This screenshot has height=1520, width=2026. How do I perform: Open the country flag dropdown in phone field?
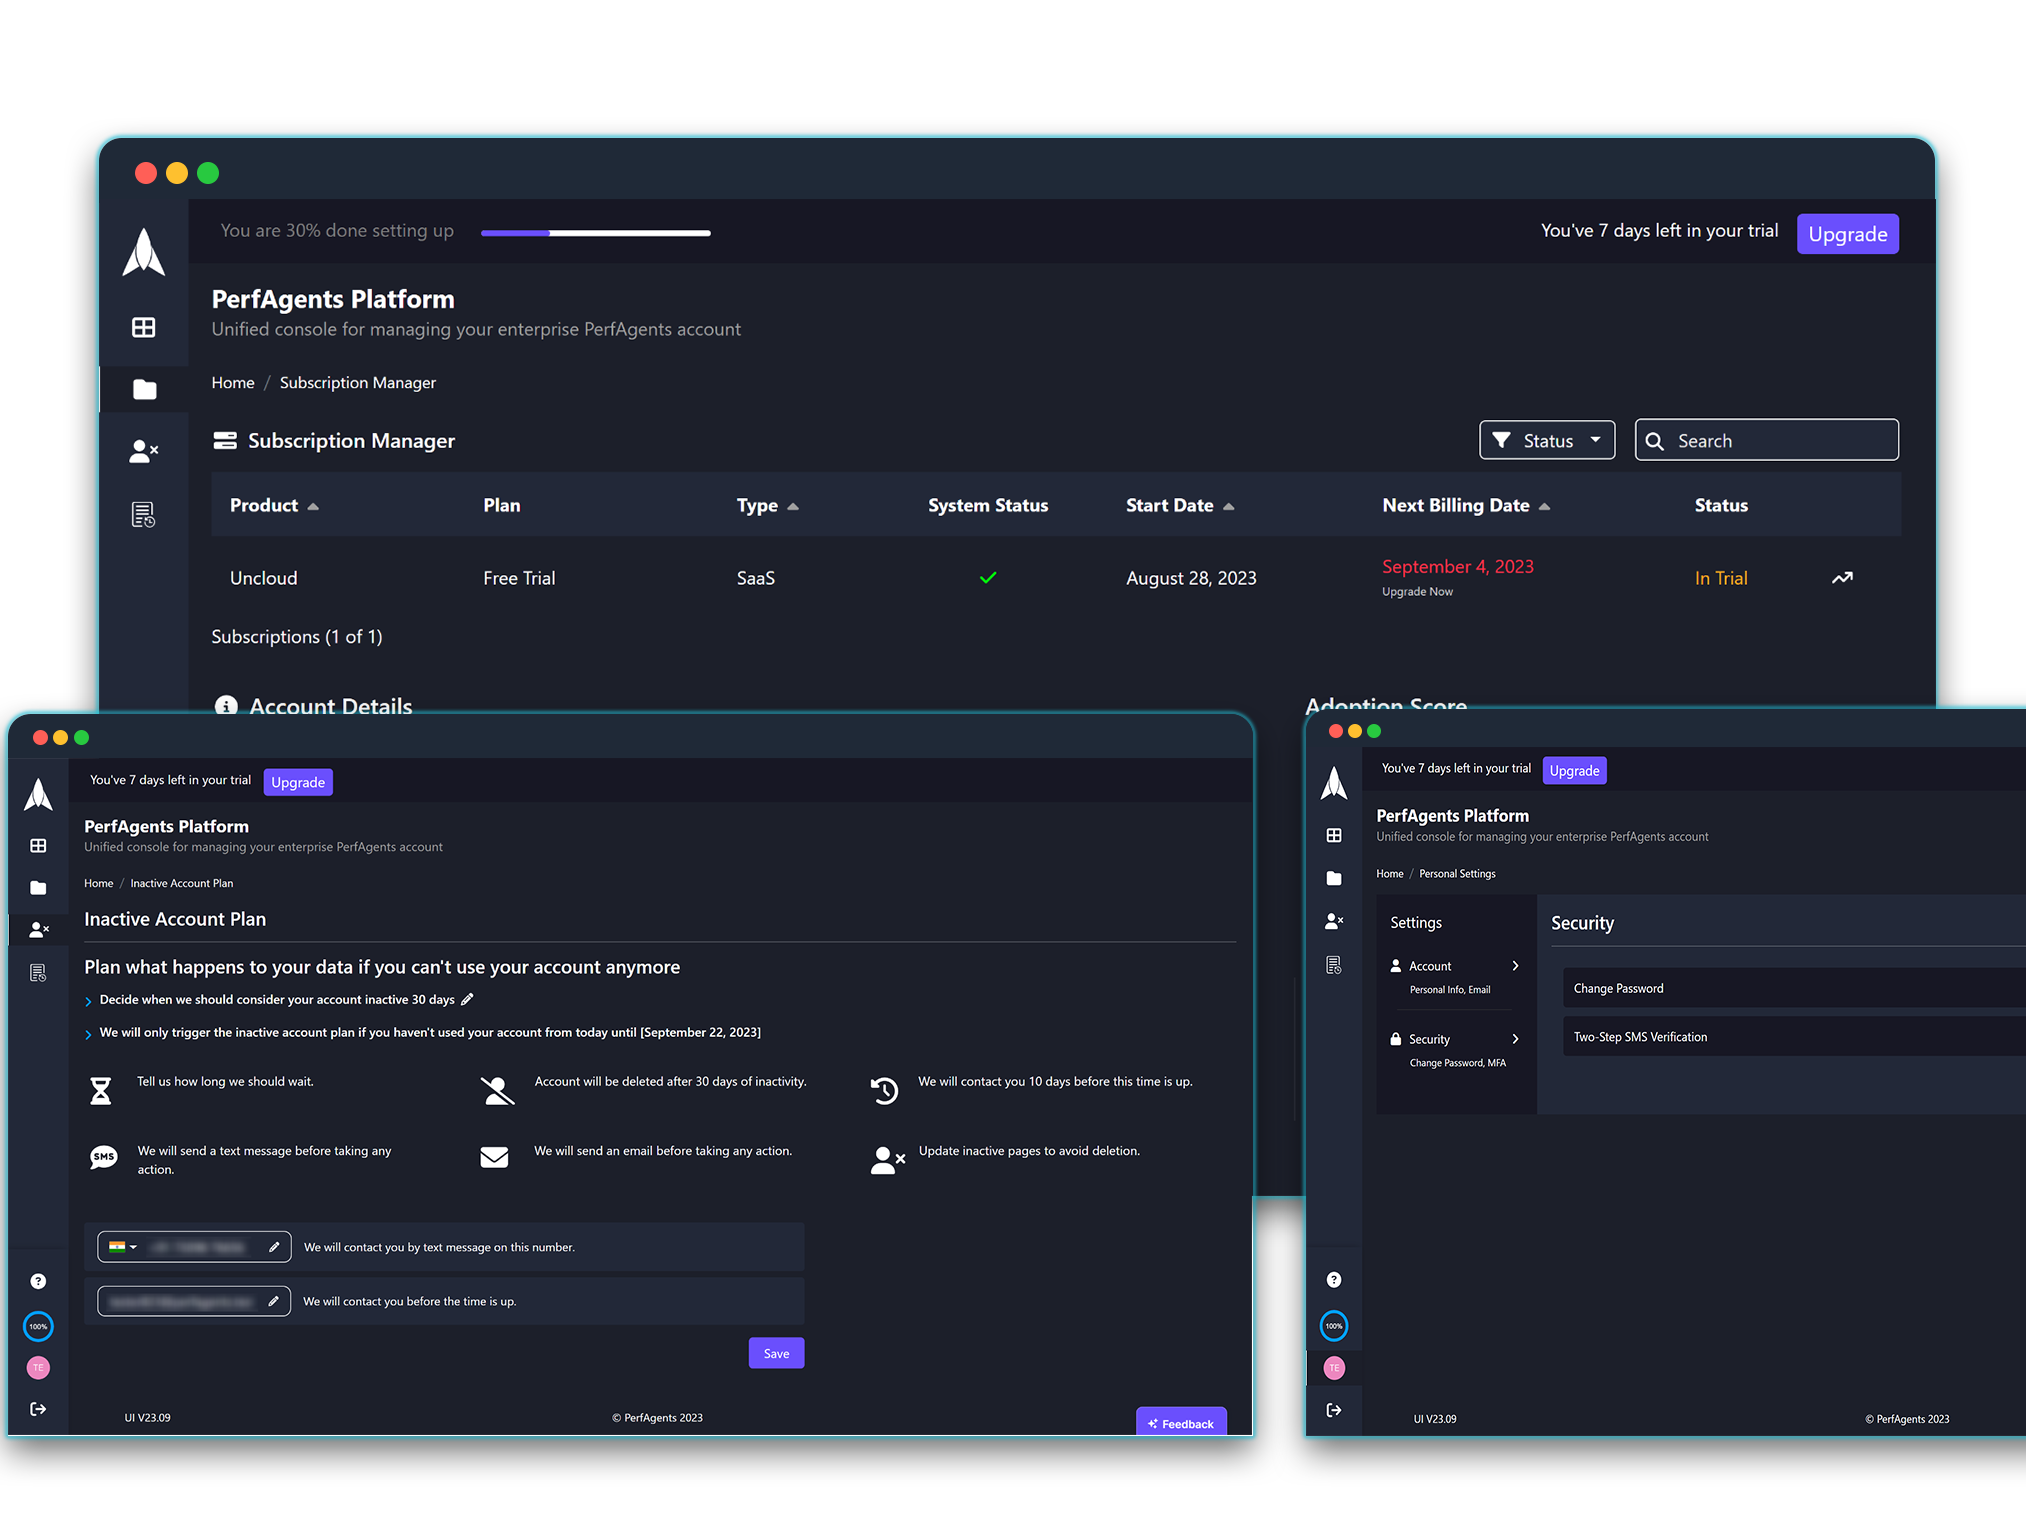(x=122, y=1247)
